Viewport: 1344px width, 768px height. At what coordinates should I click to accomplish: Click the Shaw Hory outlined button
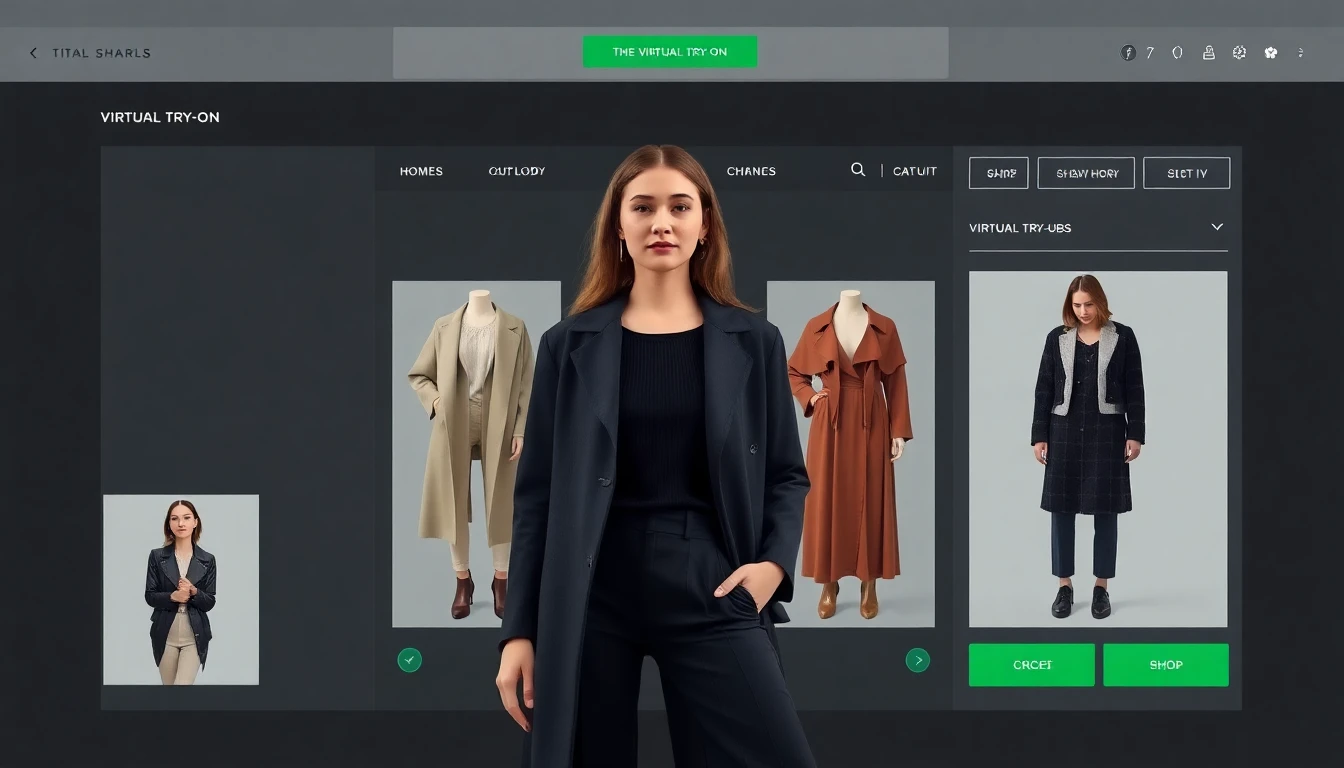[x=1086, y=173]
